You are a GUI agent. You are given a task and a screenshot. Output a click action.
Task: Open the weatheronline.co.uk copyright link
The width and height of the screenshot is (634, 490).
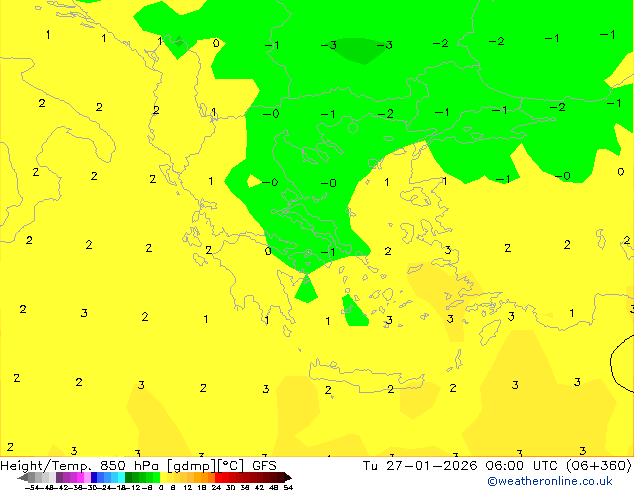pyautogui.click(x=550, y=482)
